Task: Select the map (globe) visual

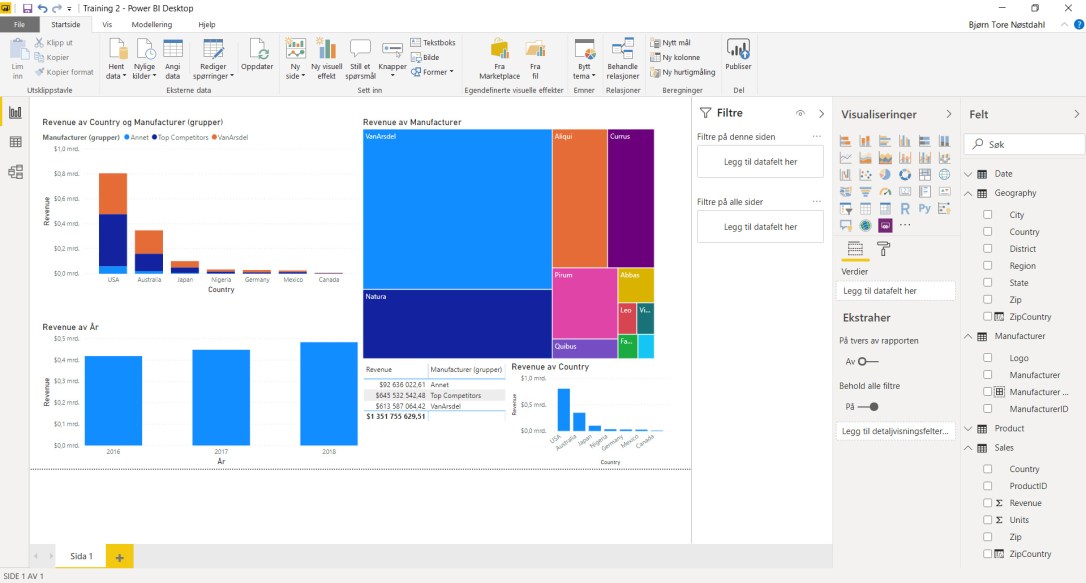Action: tap(944, 174)
